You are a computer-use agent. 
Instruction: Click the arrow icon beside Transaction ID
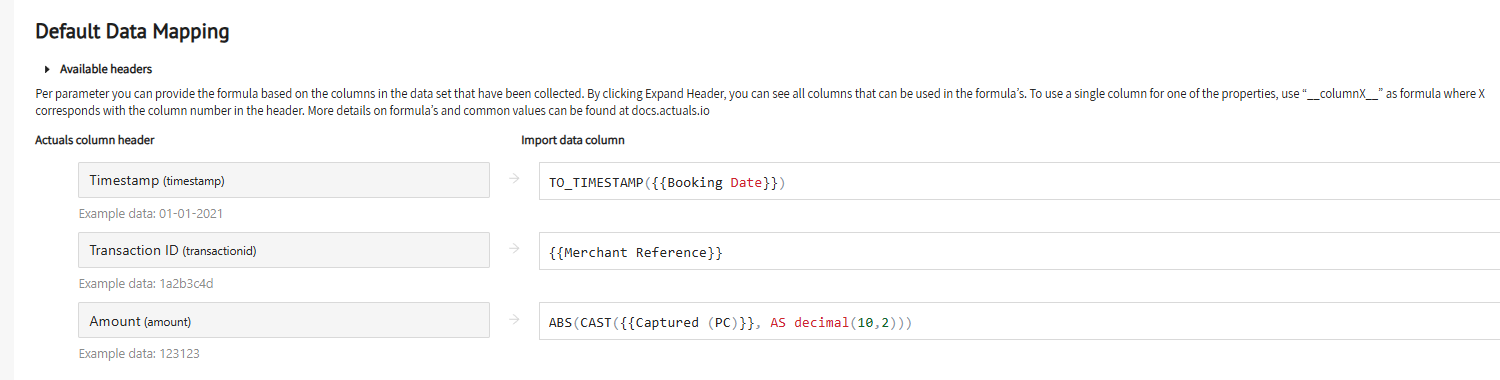(x=515, y=249)
